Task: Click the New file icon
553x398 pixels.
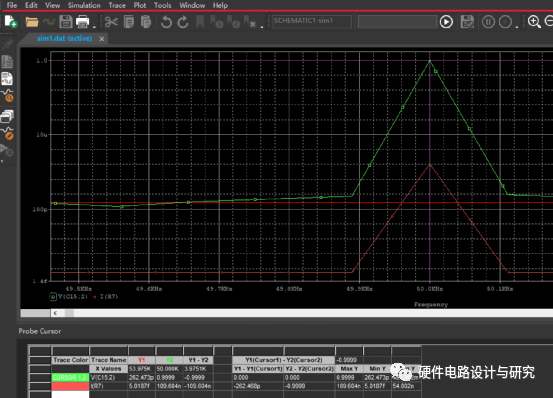Action: point(11,22)
